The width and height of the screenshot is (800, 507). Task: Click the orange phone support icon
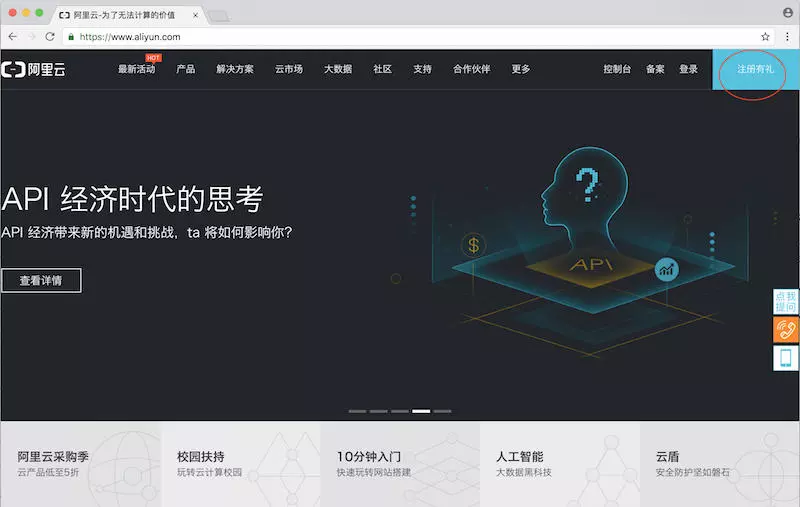tap(786, 329)
